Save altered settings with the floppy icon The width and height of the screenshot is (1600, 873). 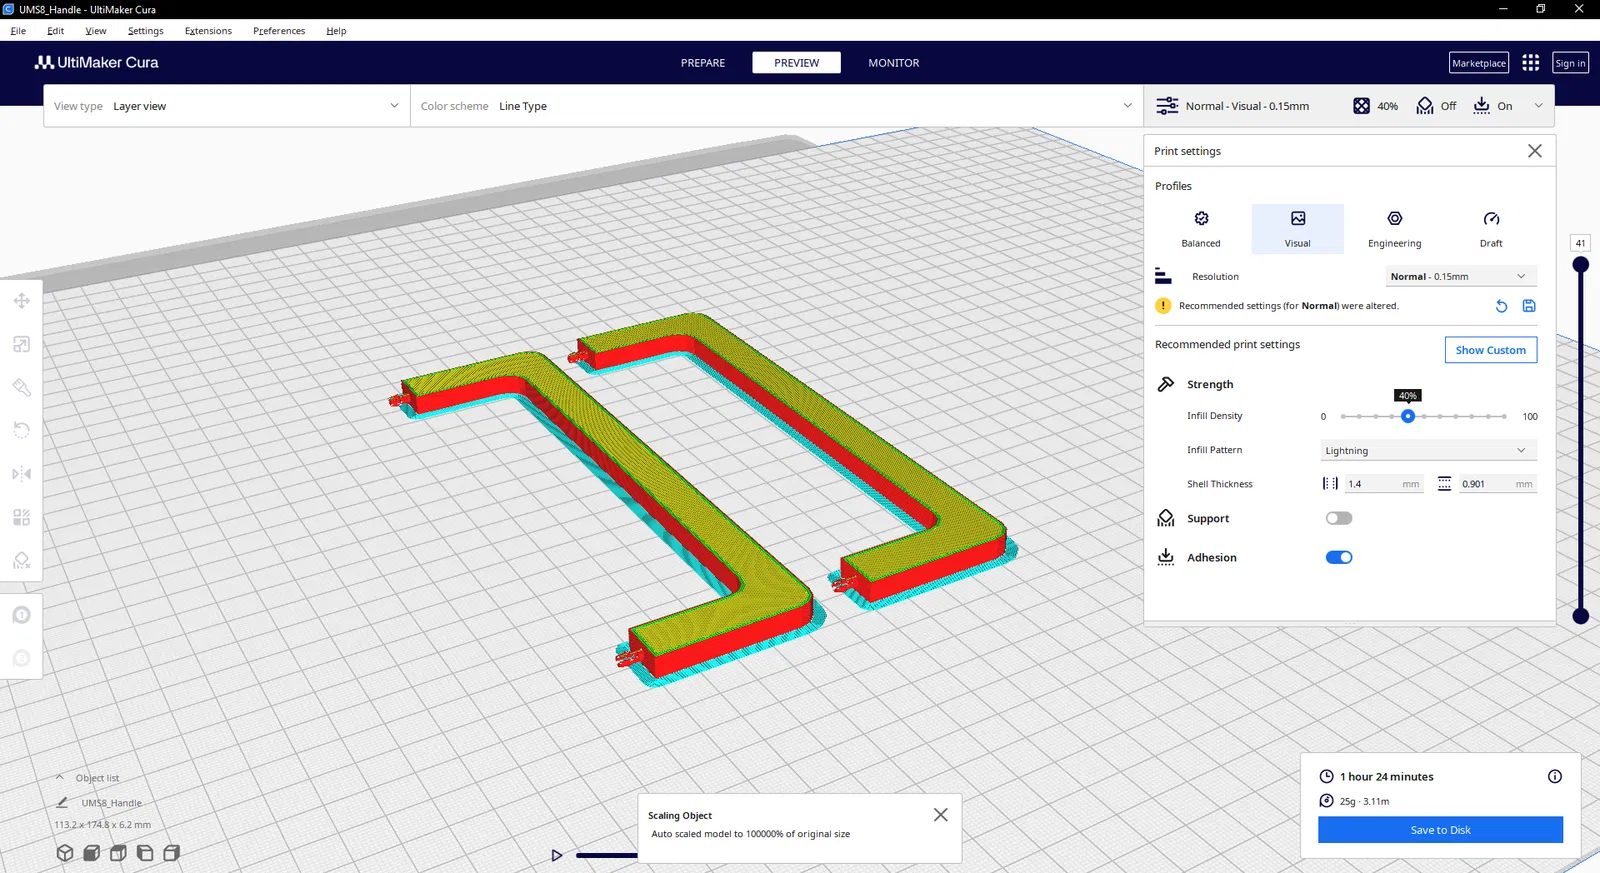(x=1529, y=306)
